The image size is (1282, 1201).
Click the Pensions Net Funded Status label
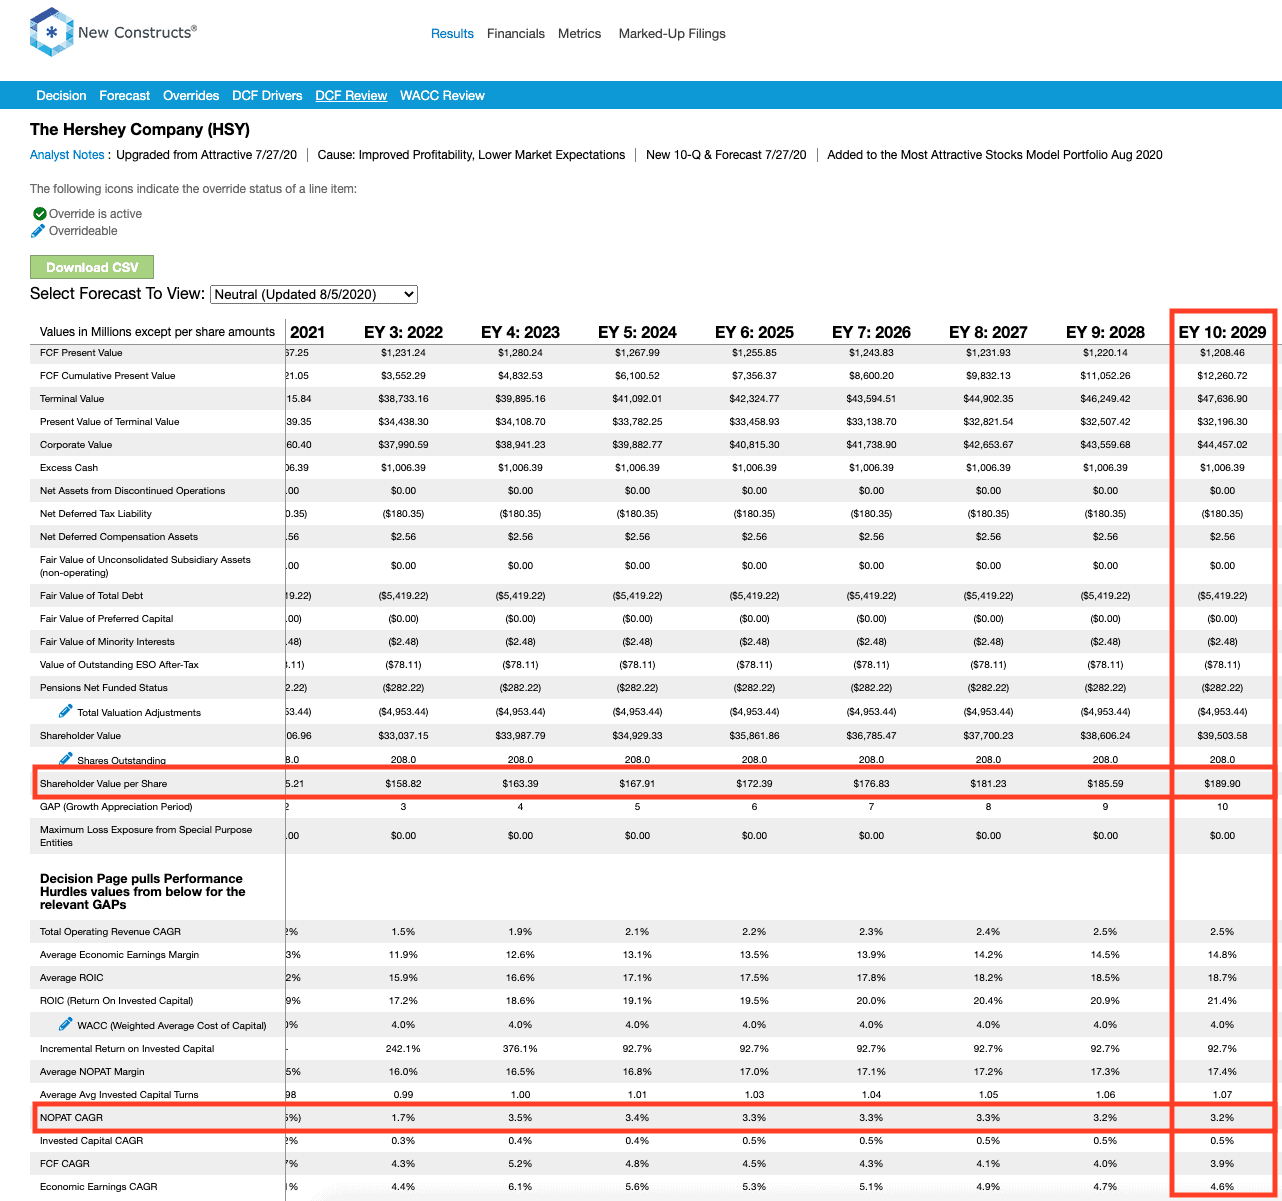104,688
